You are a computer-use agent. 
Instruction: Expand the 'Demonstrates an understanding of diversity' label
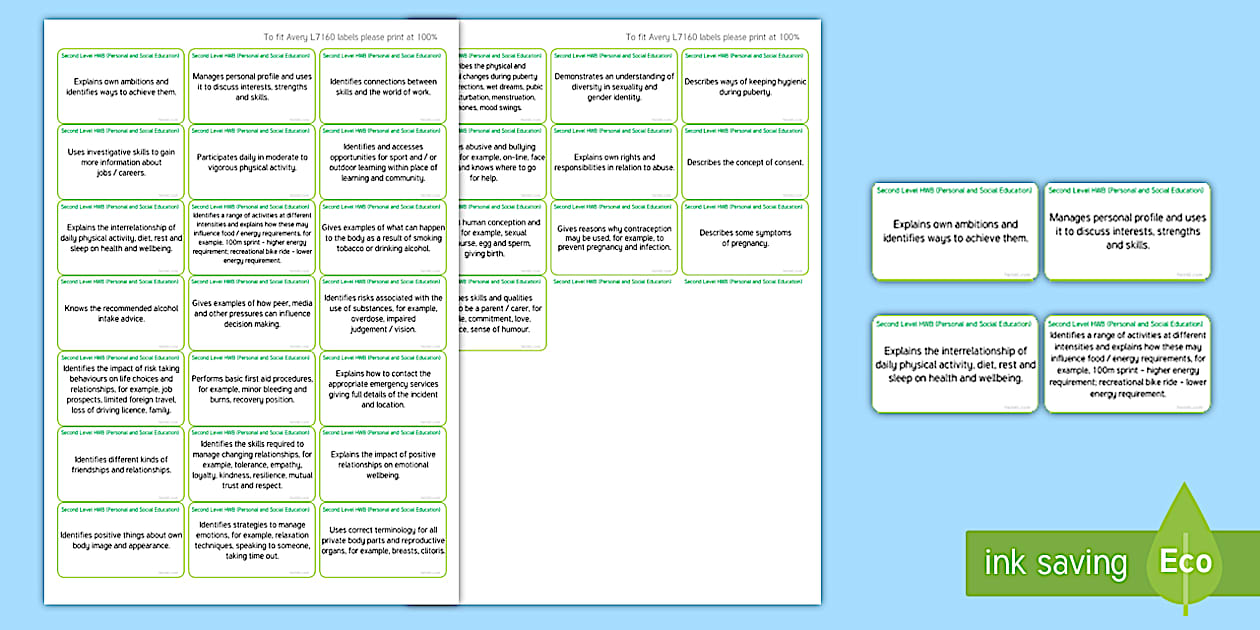tap(613, 87)
